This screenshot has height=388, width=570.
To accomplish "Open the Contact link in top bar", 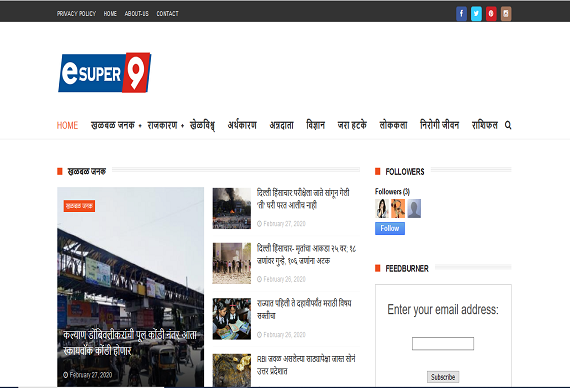I will pos(167,14).
